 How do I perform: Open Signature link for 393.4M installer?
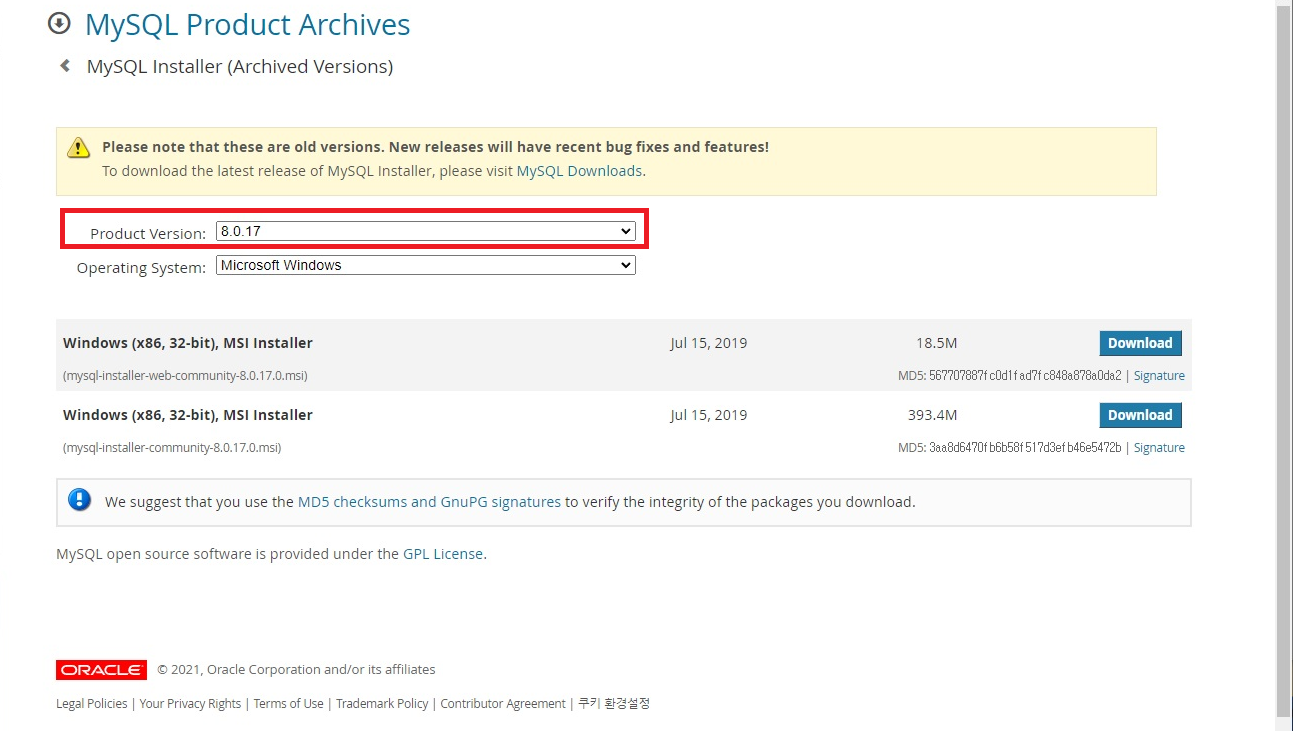(x=1159, y=448)
